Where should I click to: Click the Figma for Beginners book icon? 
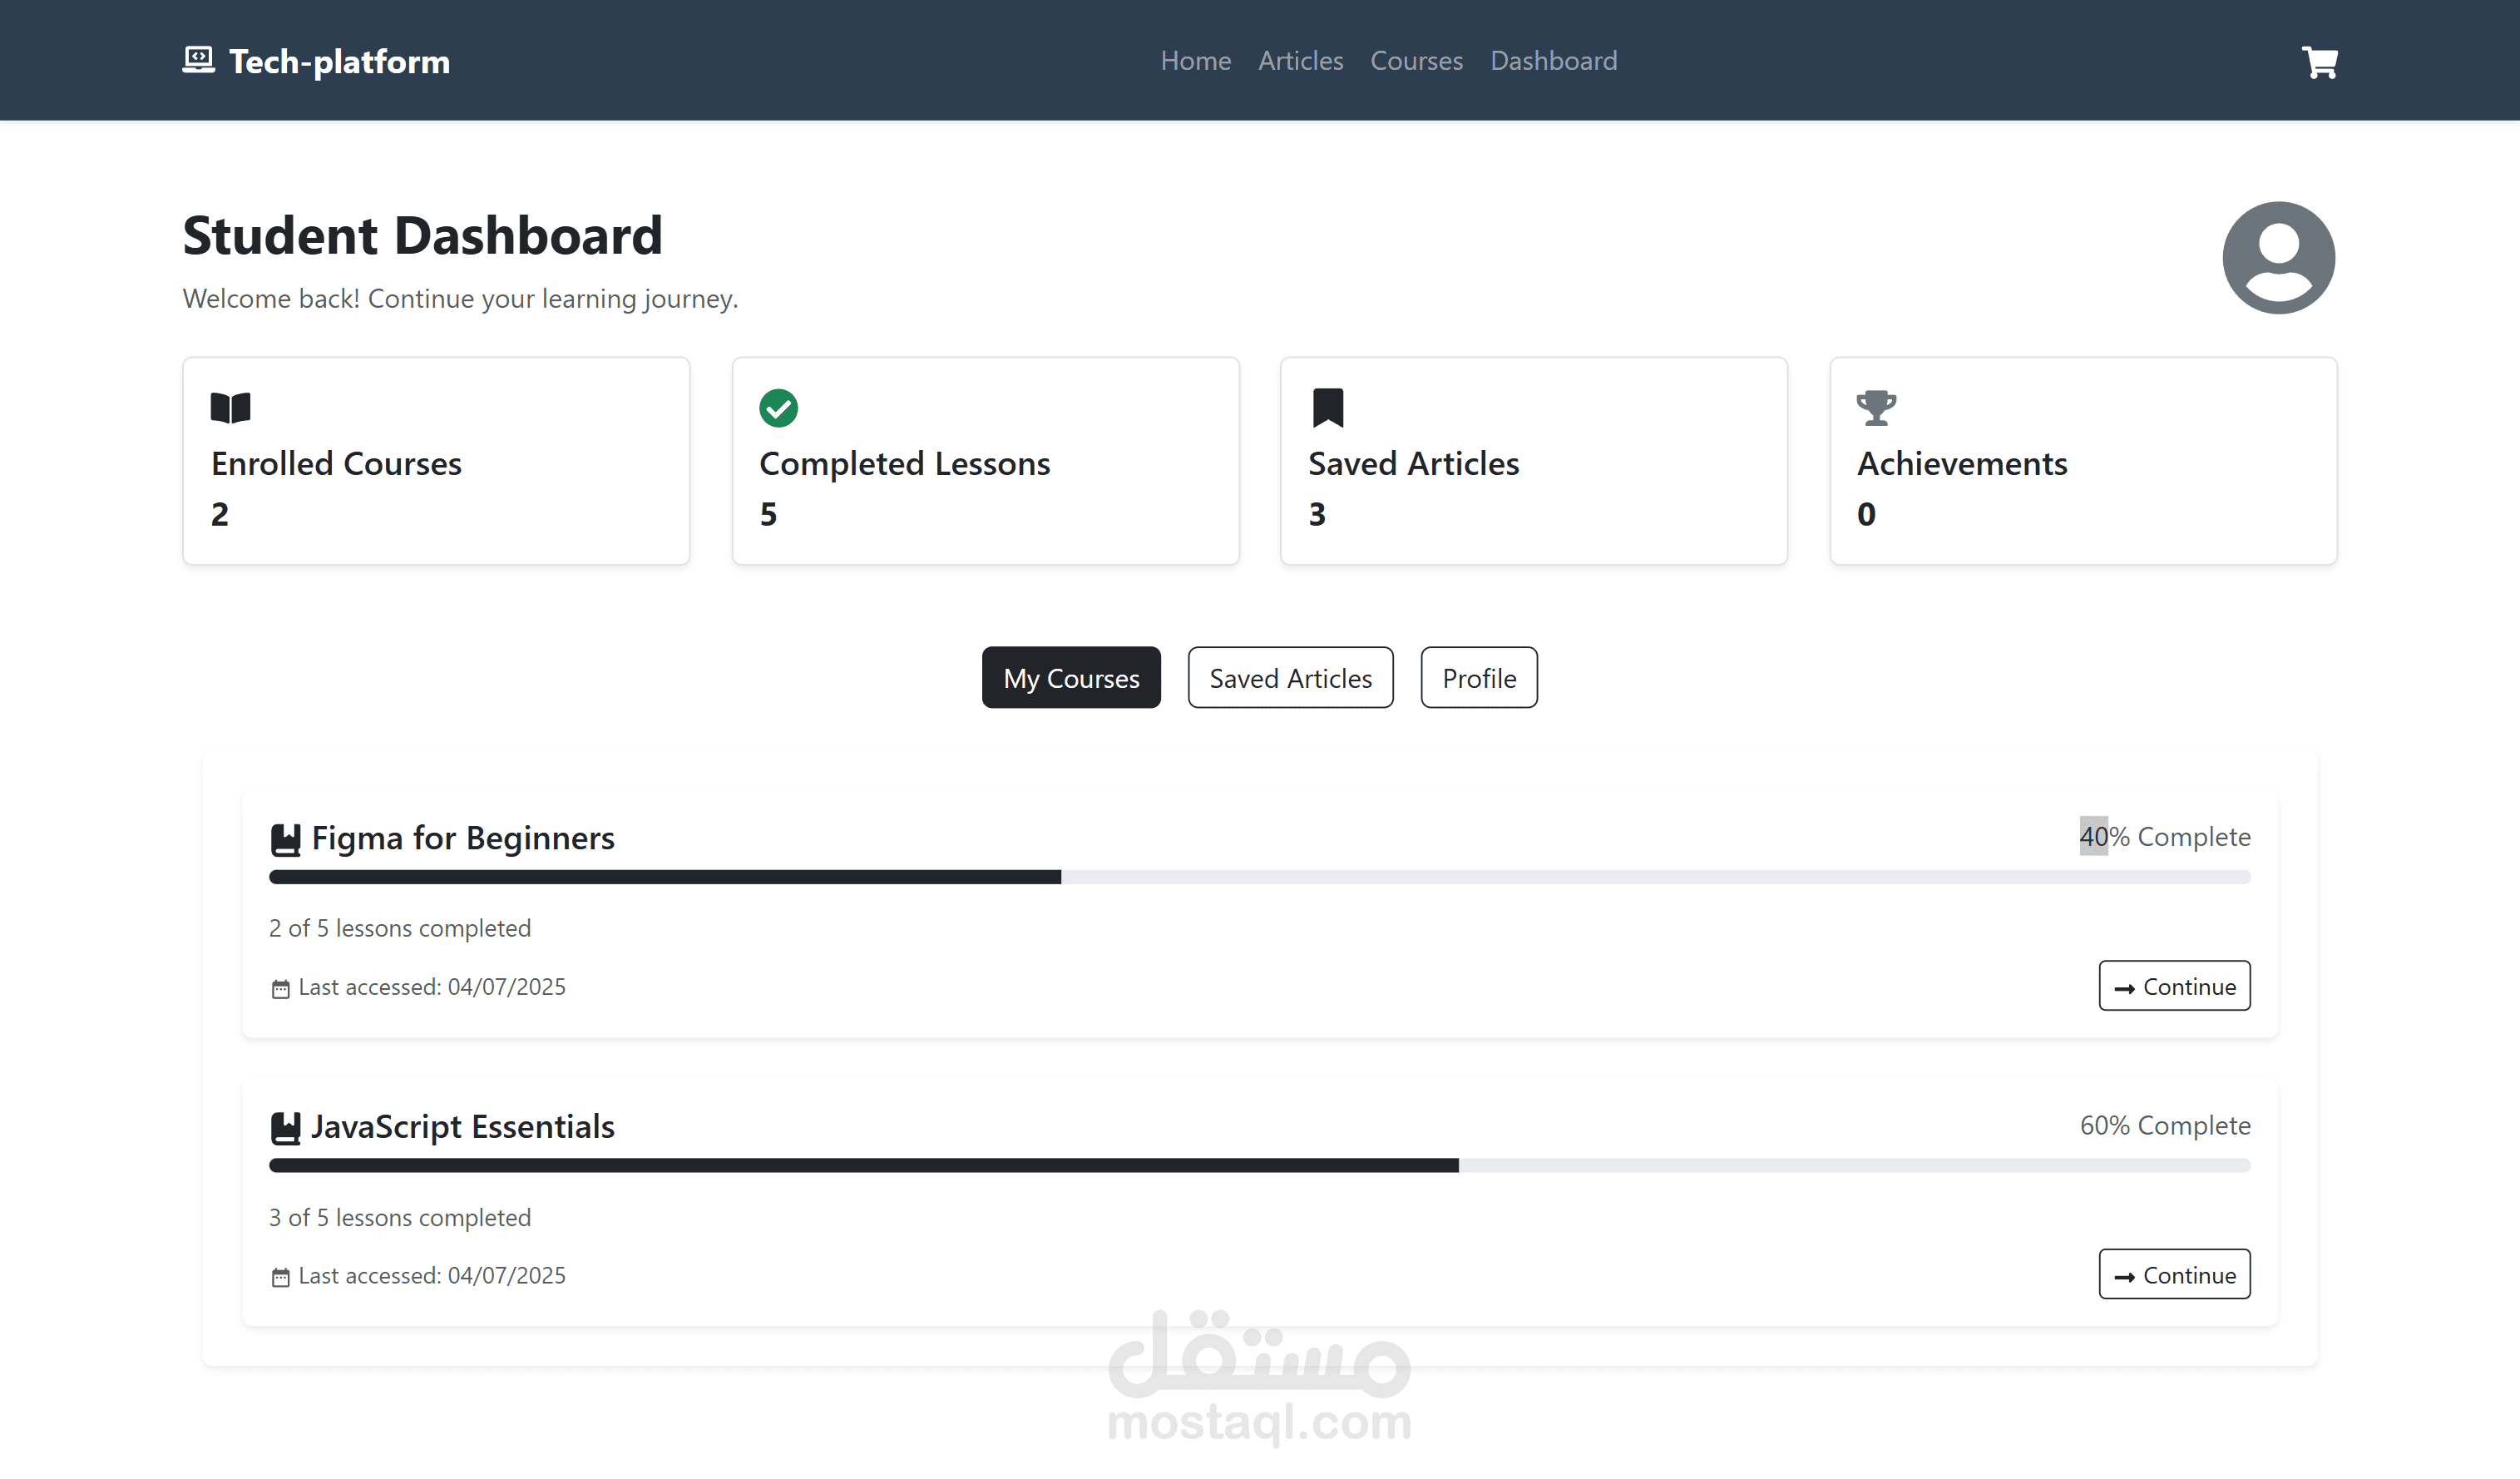pyautogui.click(x=285, y=840)
